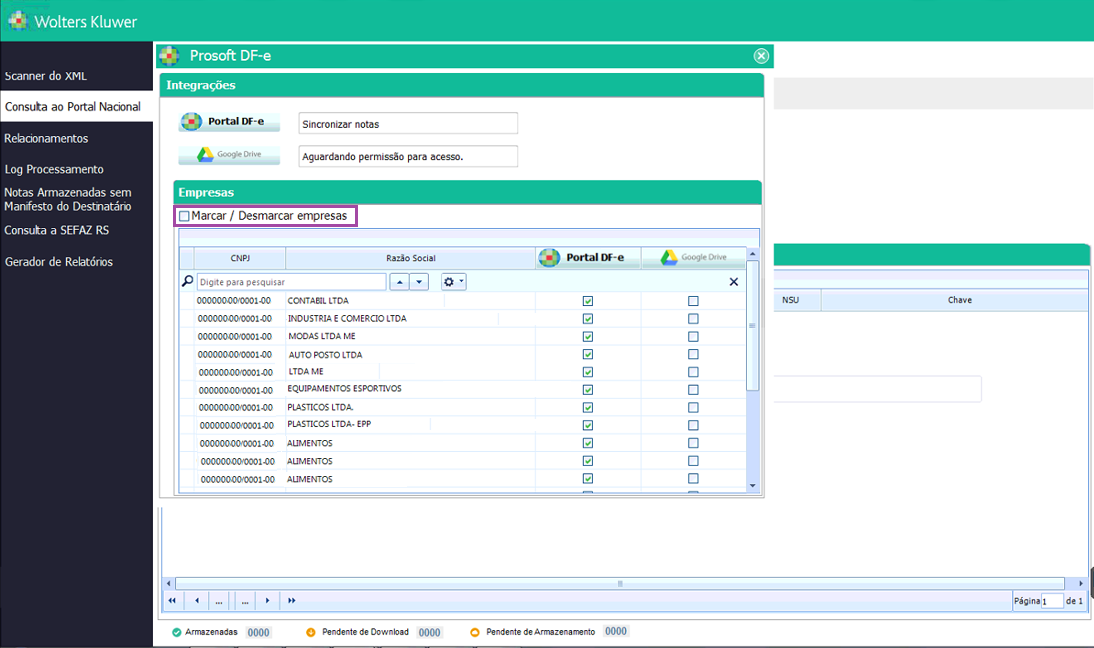This screenshot has width=1094, height=648.
Task: Click the Armazenadas 0000 count
Action: [258, 633]
